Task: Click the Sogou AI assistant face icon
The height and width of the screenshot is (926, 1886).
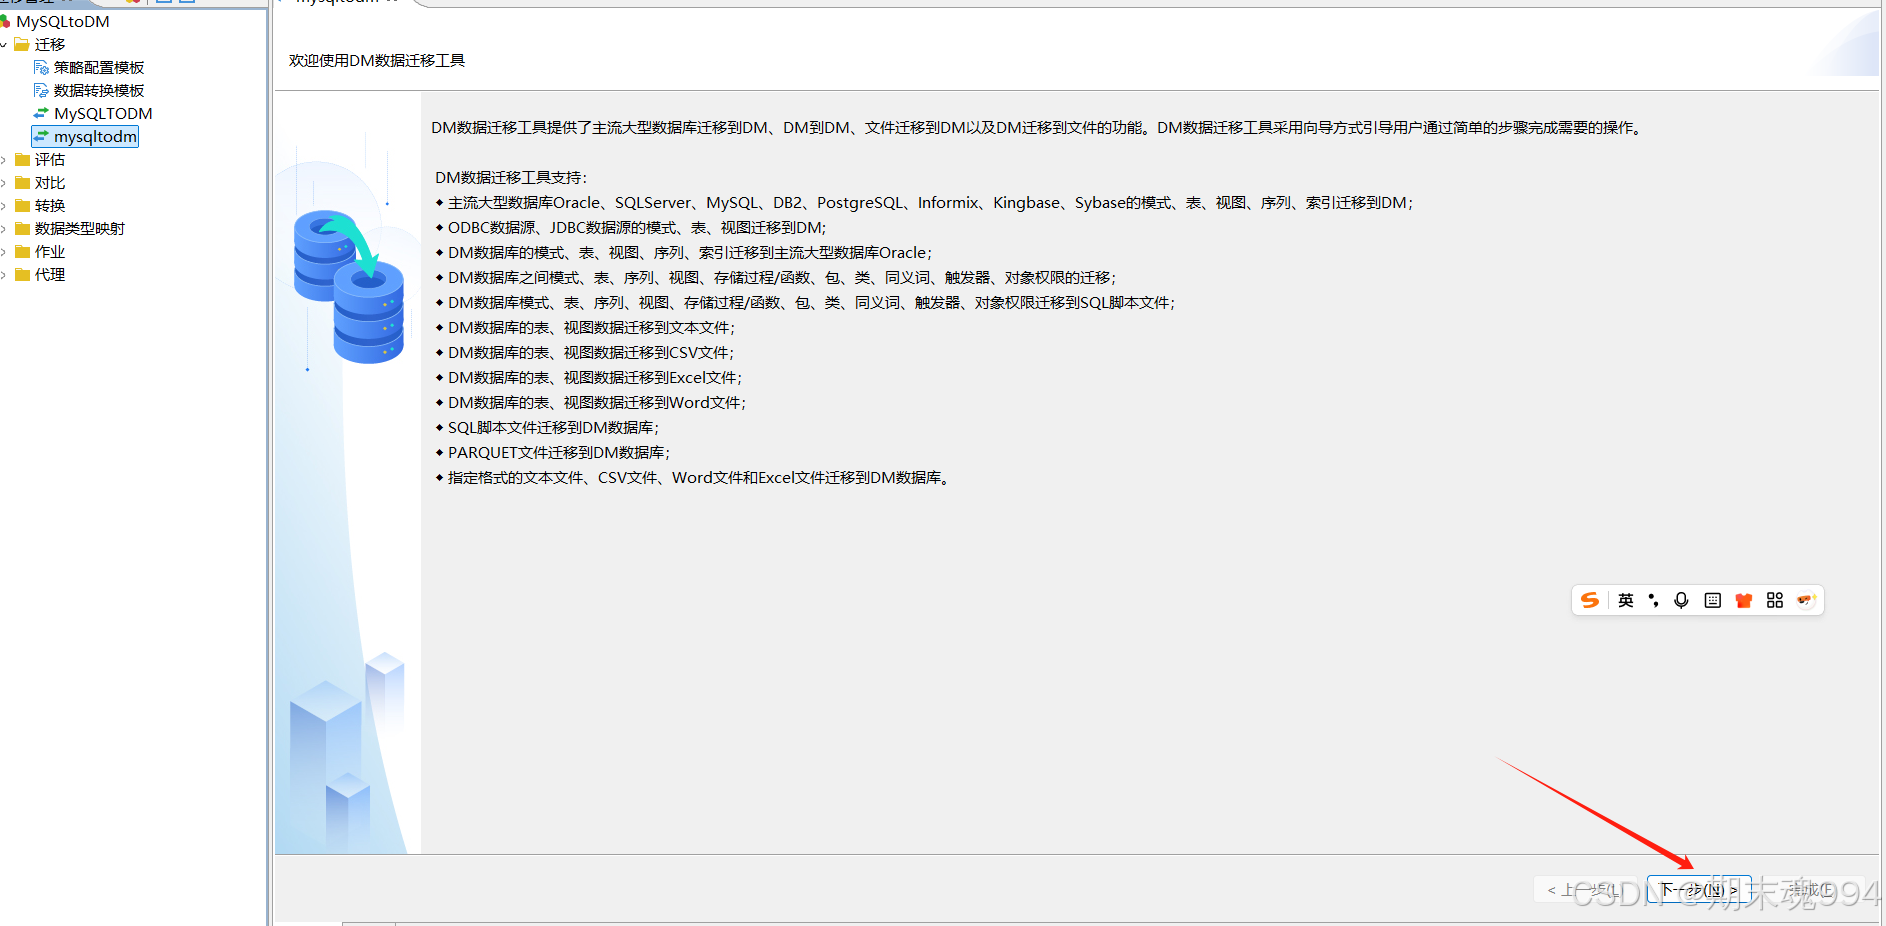Action: point(1805,600)
